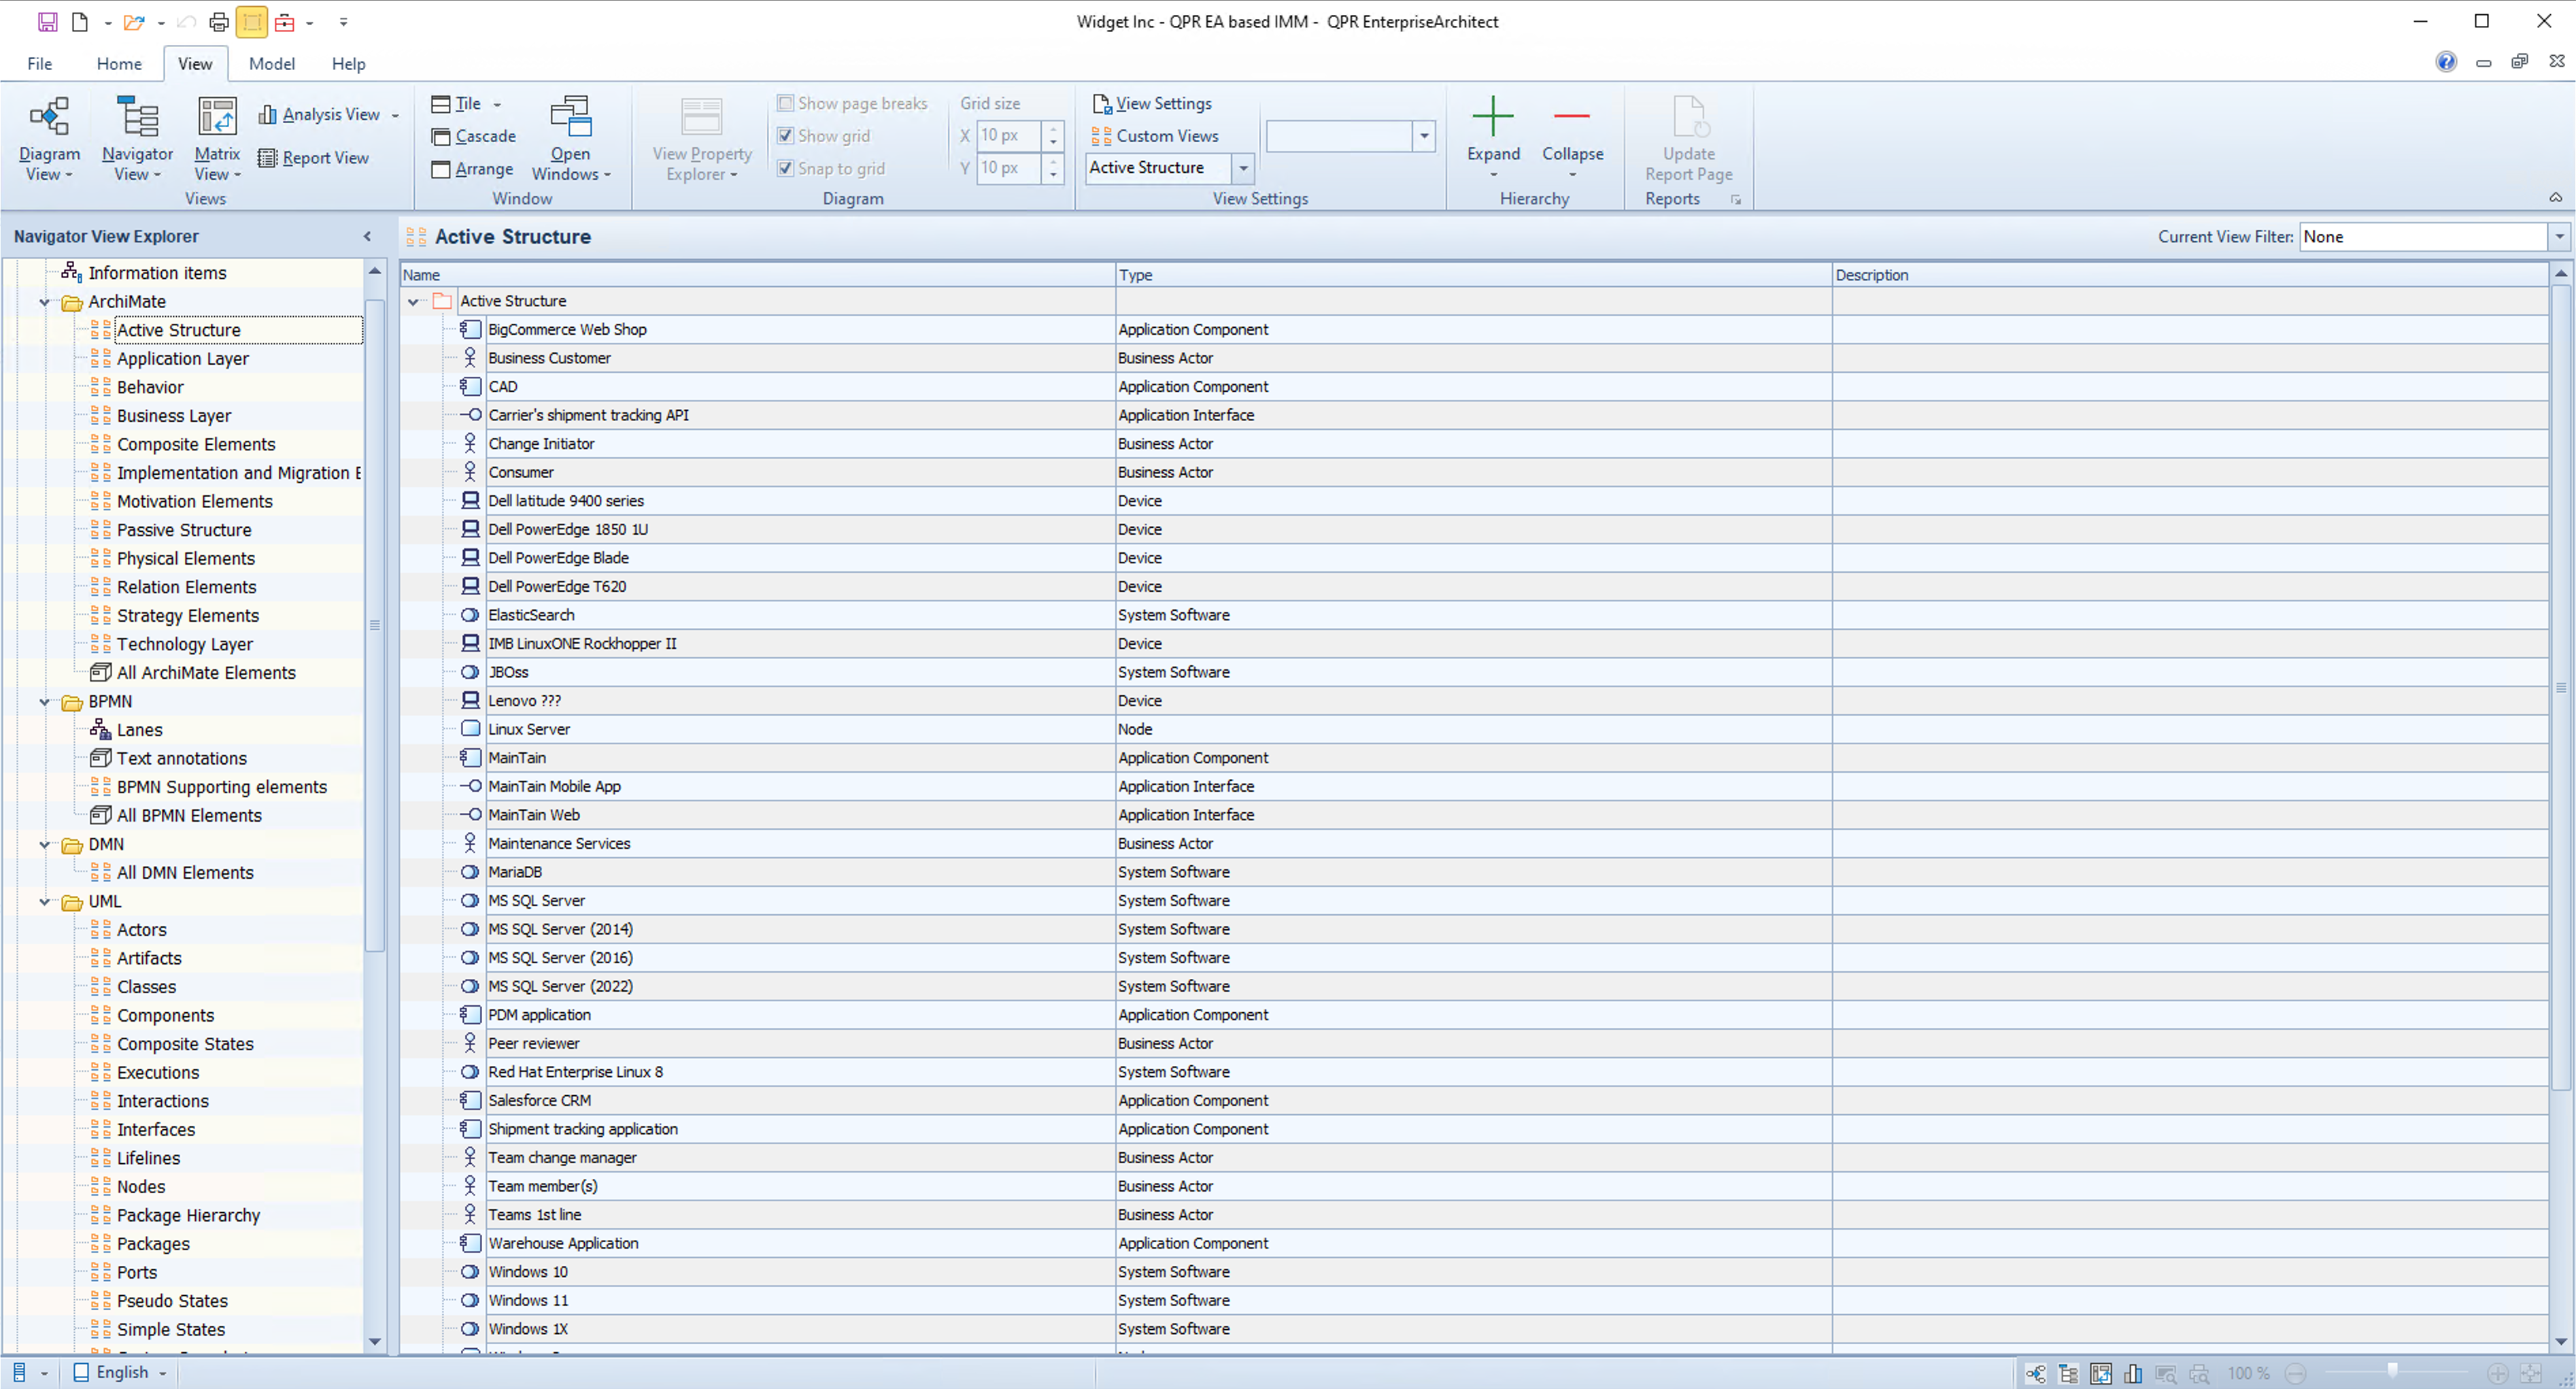Click the red Collapse hierarchy icon

pos(1571,117)
